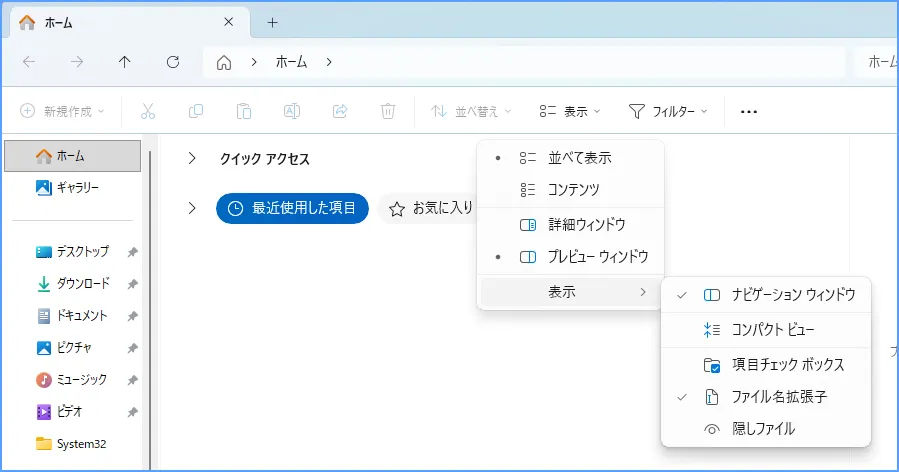899x472 pixels.
Task: Toggle 詳細ウィンドウ pane
Action: 570,224
